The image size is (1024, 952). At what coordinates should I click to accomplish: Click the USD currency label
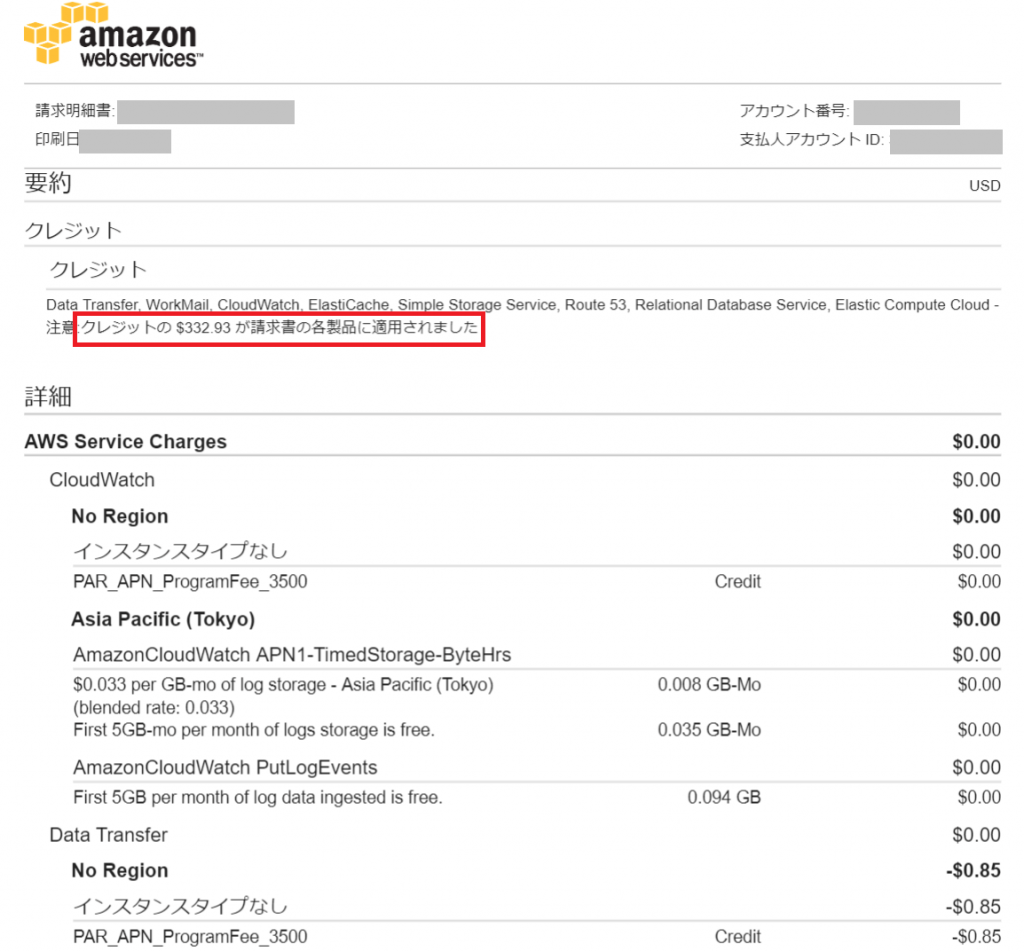pos(984,186)
